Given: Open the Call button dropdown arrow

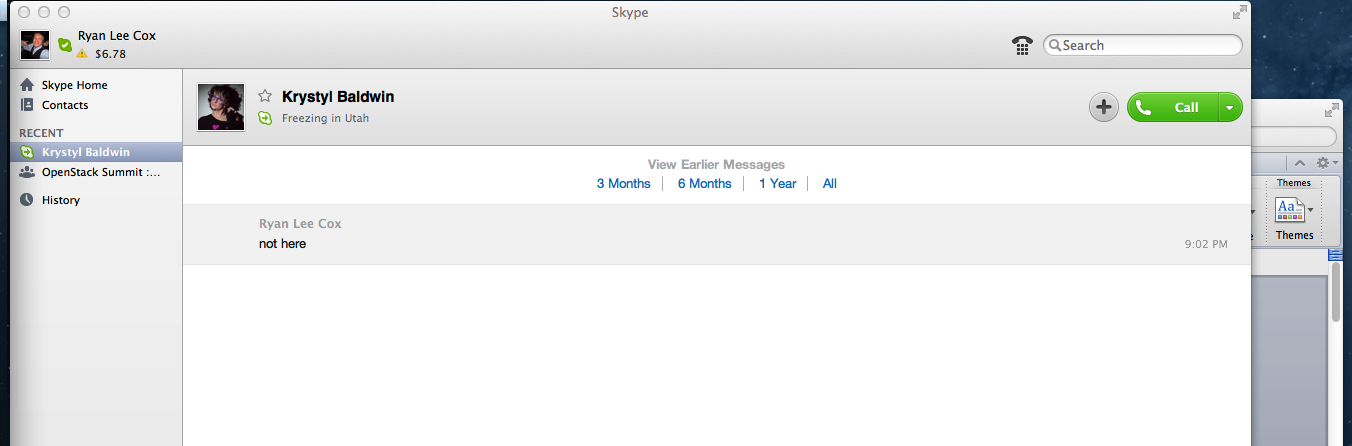Looking at the screenshot, I should tap(1230, 108).
